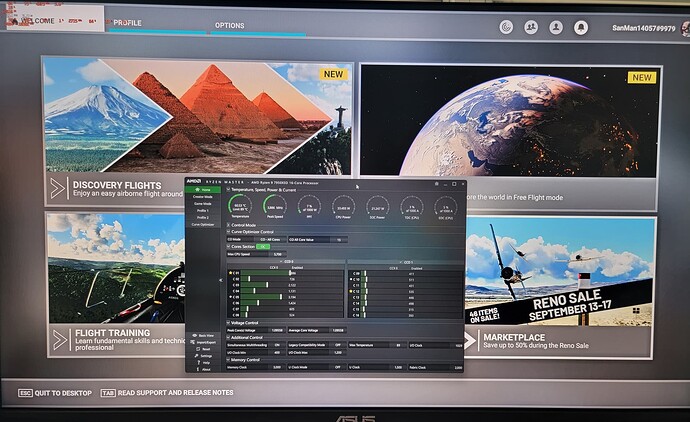
Task: Collapse the Memory Control section
Action: 228,360
